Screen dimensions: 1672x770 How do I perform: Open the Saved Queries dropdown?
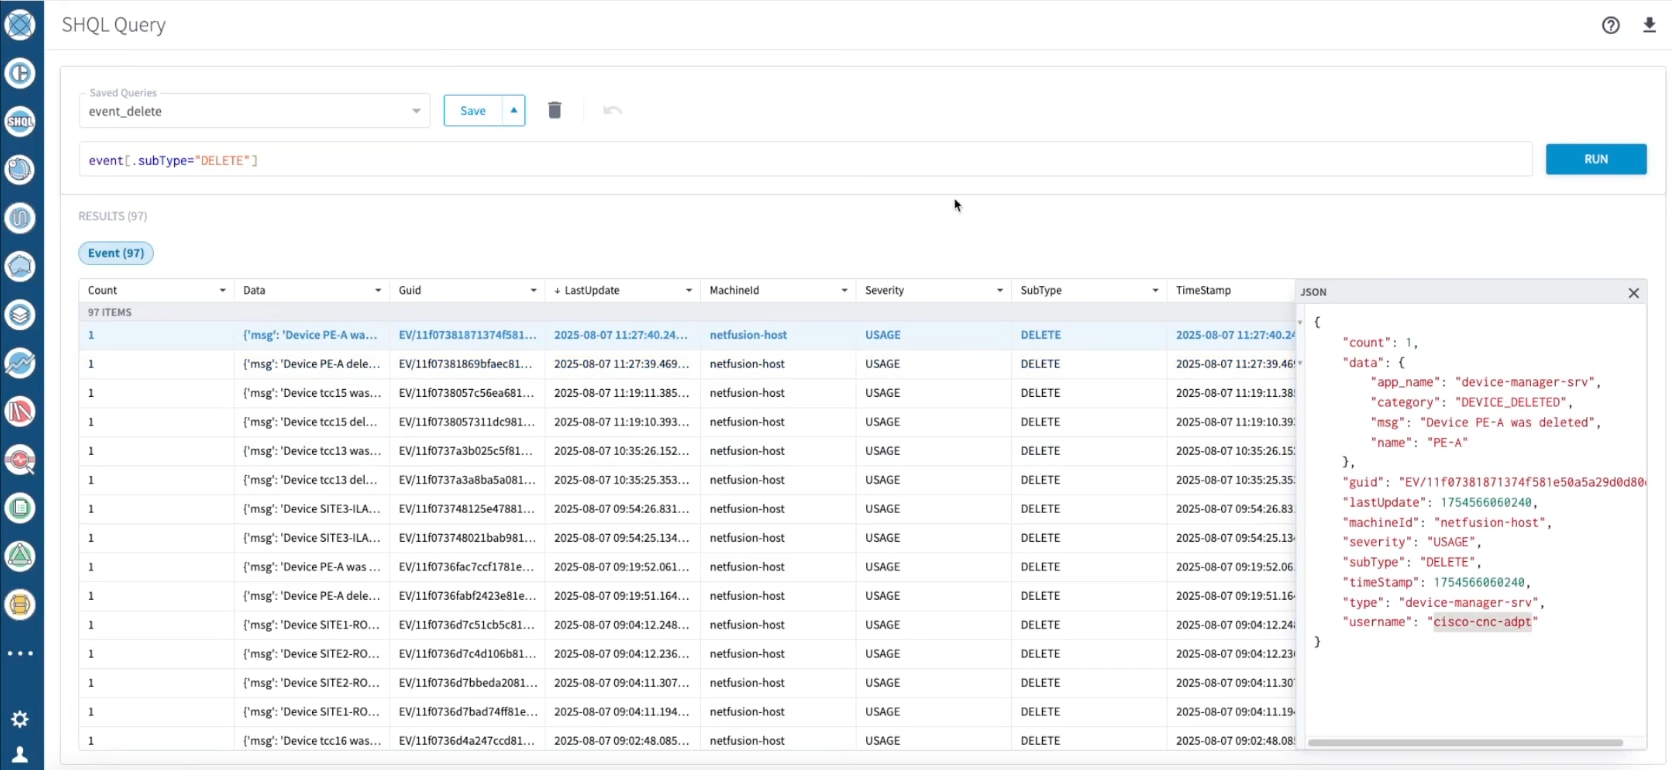[x=254, y=110]
